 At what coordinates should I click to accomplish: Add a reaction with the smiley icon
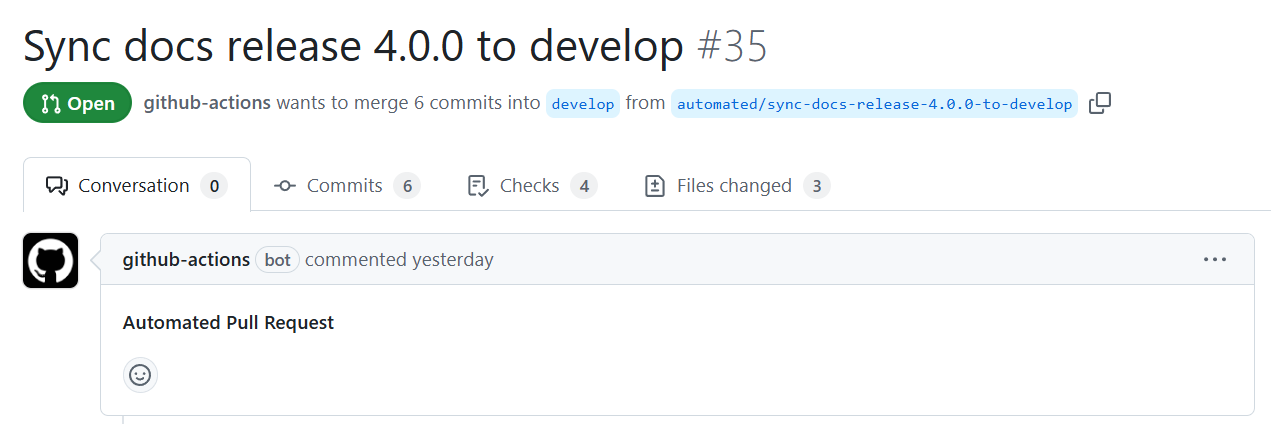[x=140, y=375]
